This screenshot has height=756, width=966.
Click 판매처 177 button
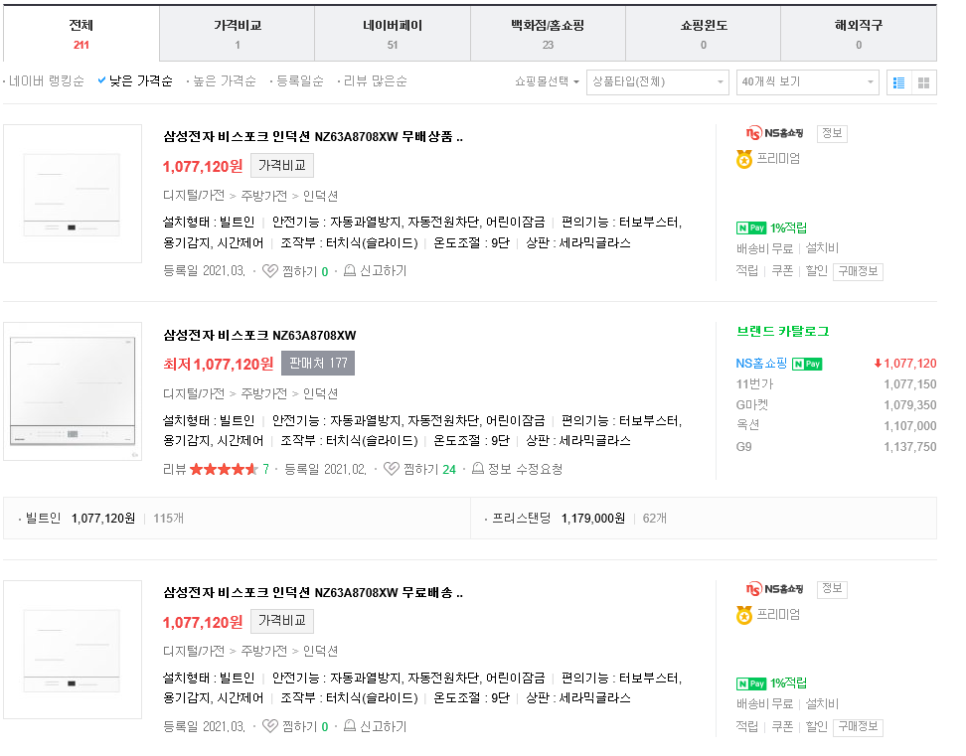[318, 364]
